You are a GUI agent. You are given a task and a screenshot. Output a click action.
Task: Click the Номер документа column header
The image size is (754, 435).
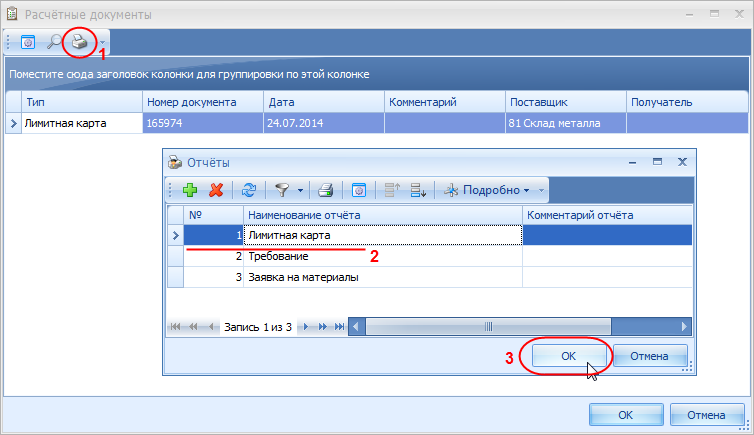coord(203,102)
